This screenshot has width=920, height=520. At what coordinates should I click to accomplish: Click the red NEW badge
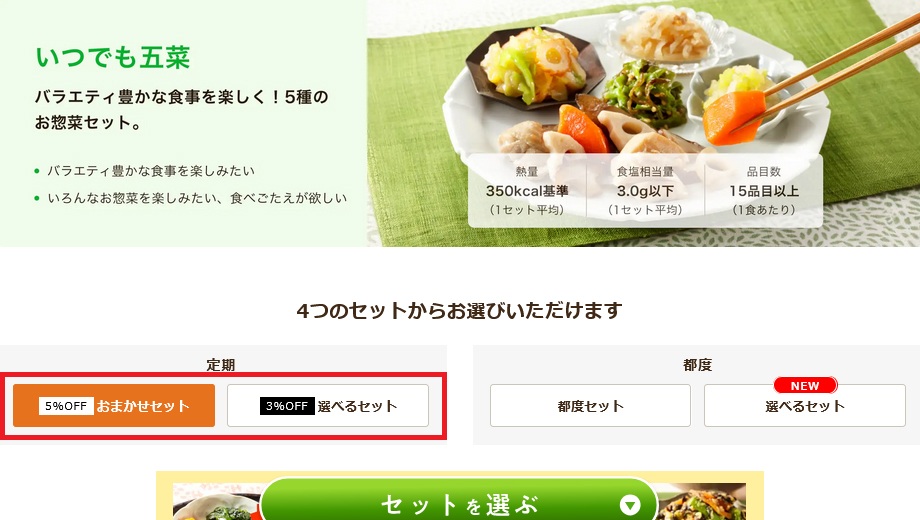(x=805, y=386)
